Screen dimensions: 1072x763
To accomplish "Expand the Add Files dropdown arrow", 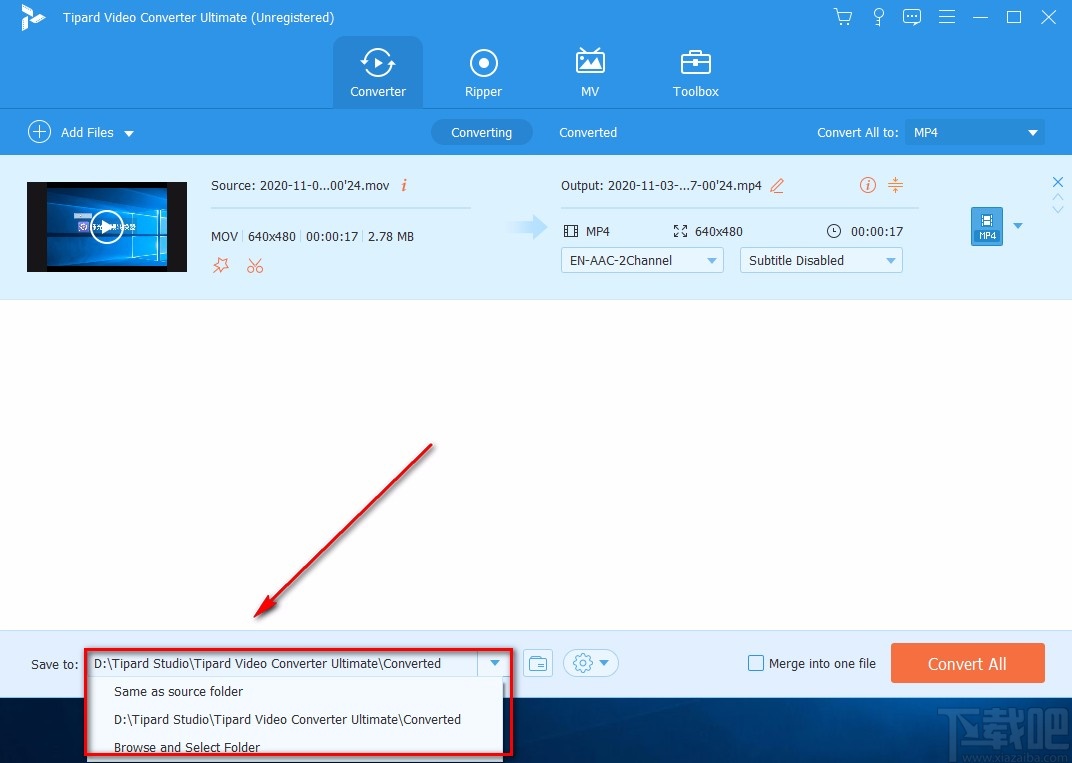I will (129, 133).
